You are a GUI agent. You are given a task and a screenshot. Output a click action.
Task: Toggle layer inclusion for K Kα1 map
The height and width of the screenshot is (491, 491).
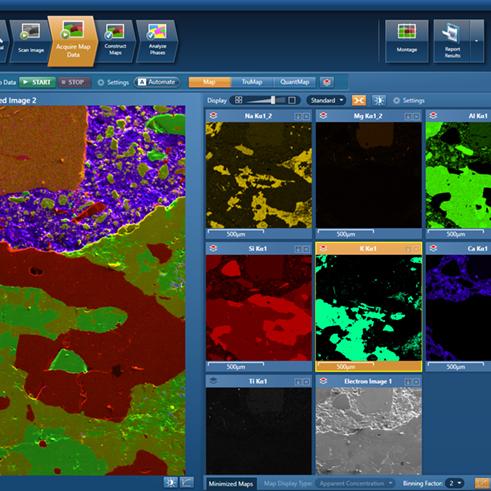coord(323,248)
